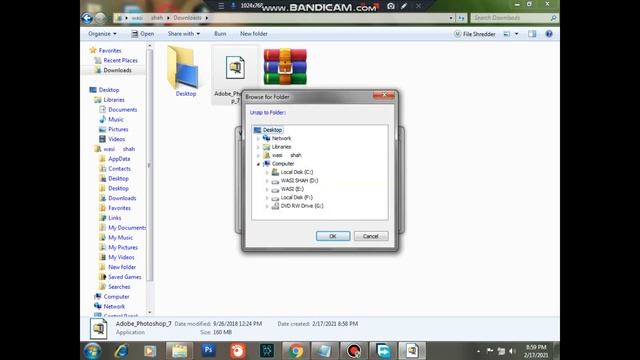This screenshot has height=360, width=640.
Task: Open the change view dropdown arrow
Action: pos(517,34)
